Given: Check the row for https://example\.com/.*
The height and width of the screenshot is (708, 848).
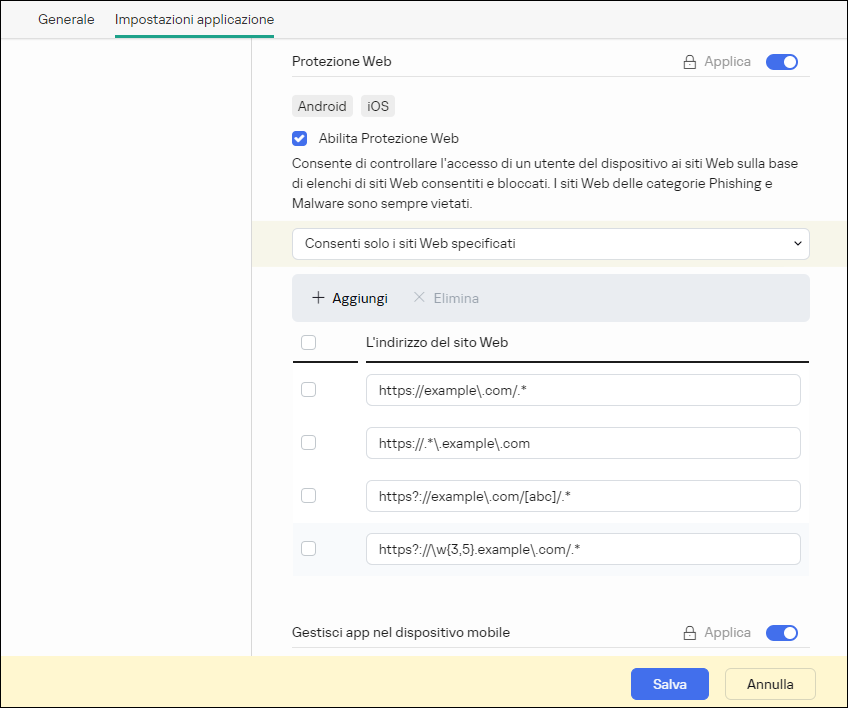Looking at the screenshot, I should 309,390.
